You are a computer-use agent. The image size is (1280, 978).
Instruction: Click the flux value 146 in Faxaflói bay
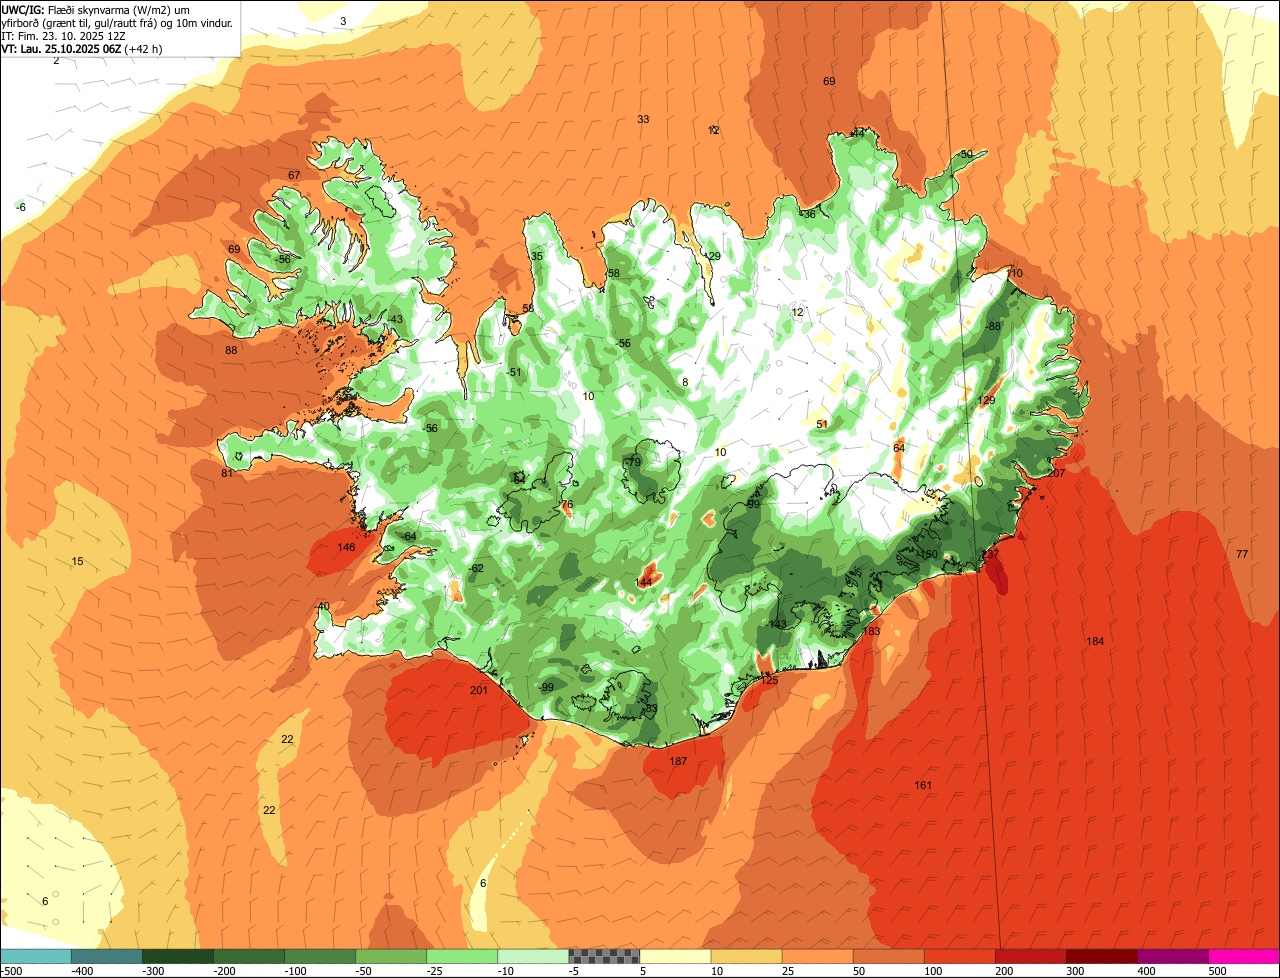(x=346, y=547)
